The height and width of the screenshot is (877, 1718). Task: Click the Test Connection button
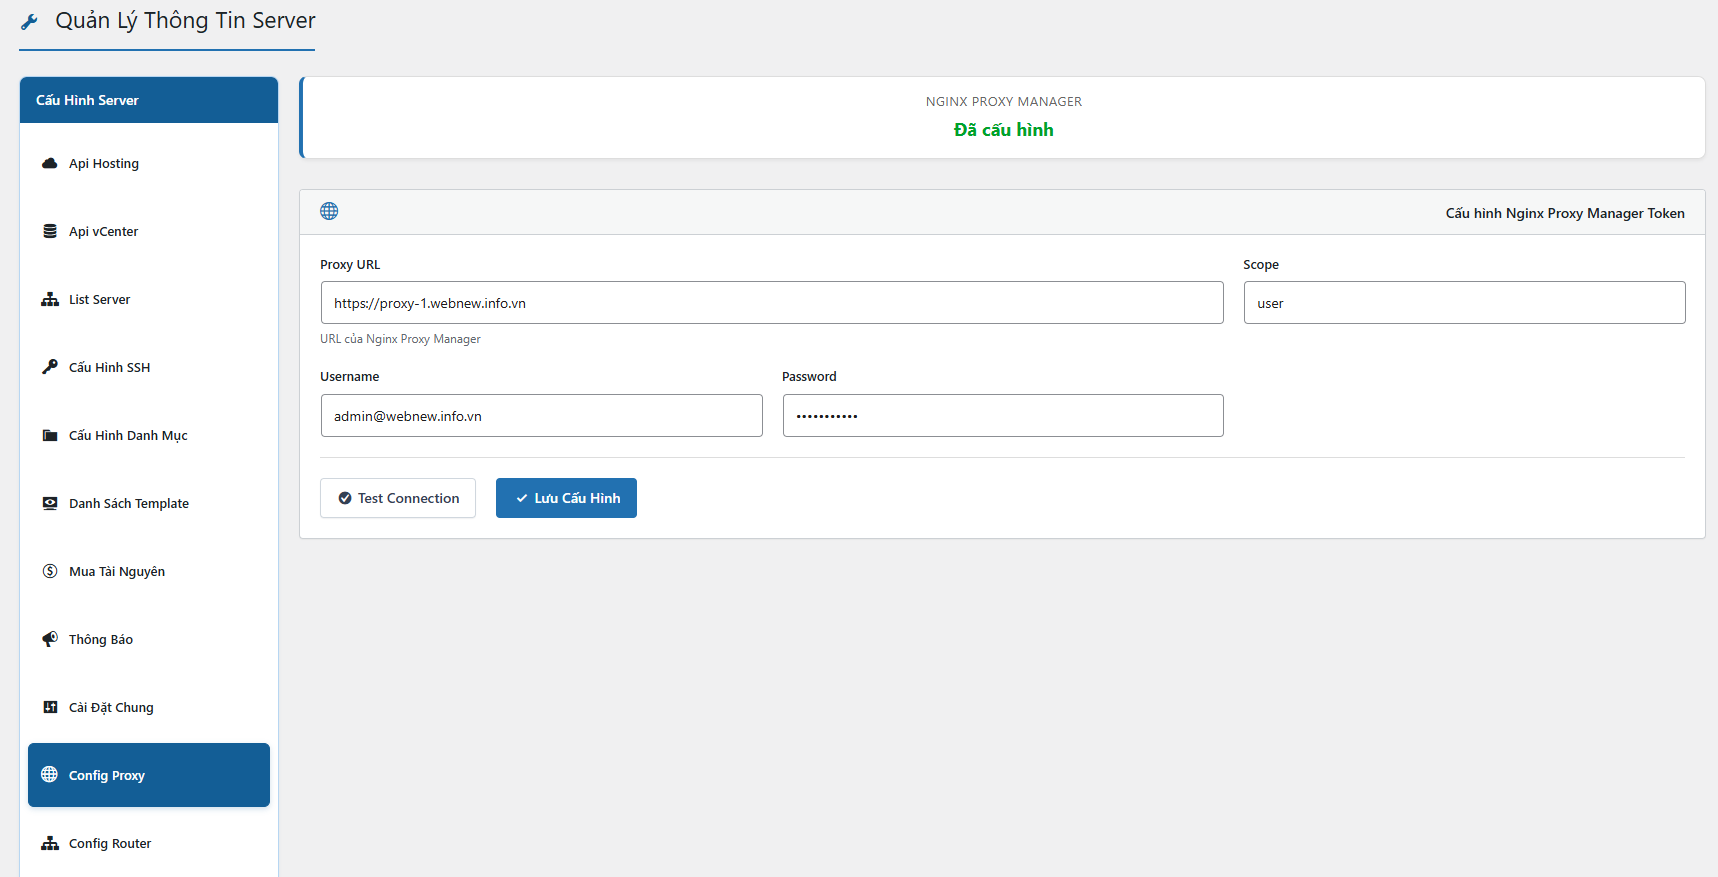tap(398, 498)
